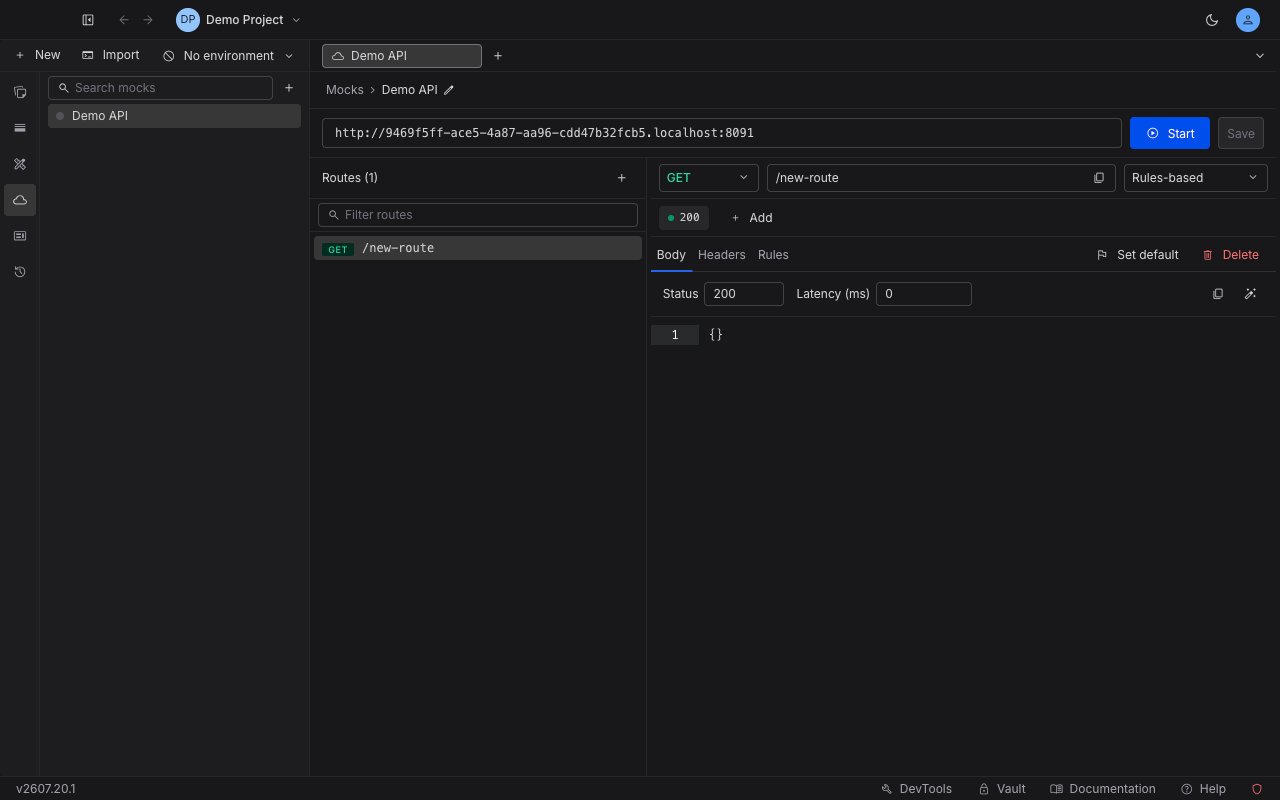Add a new mock with plus icon
The width and height of the screenshot is (1280, 800).
pos(289,88)
